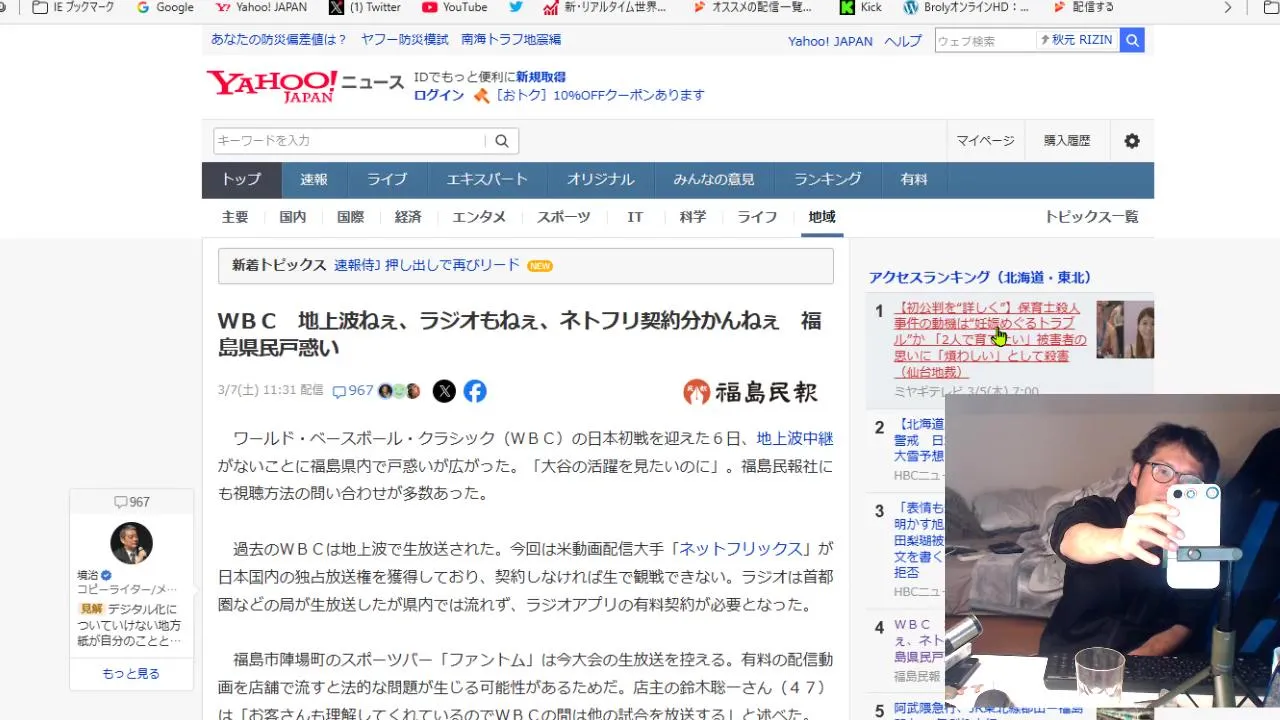
Task: Select the エキスパート tab
Action: (487, 180)
